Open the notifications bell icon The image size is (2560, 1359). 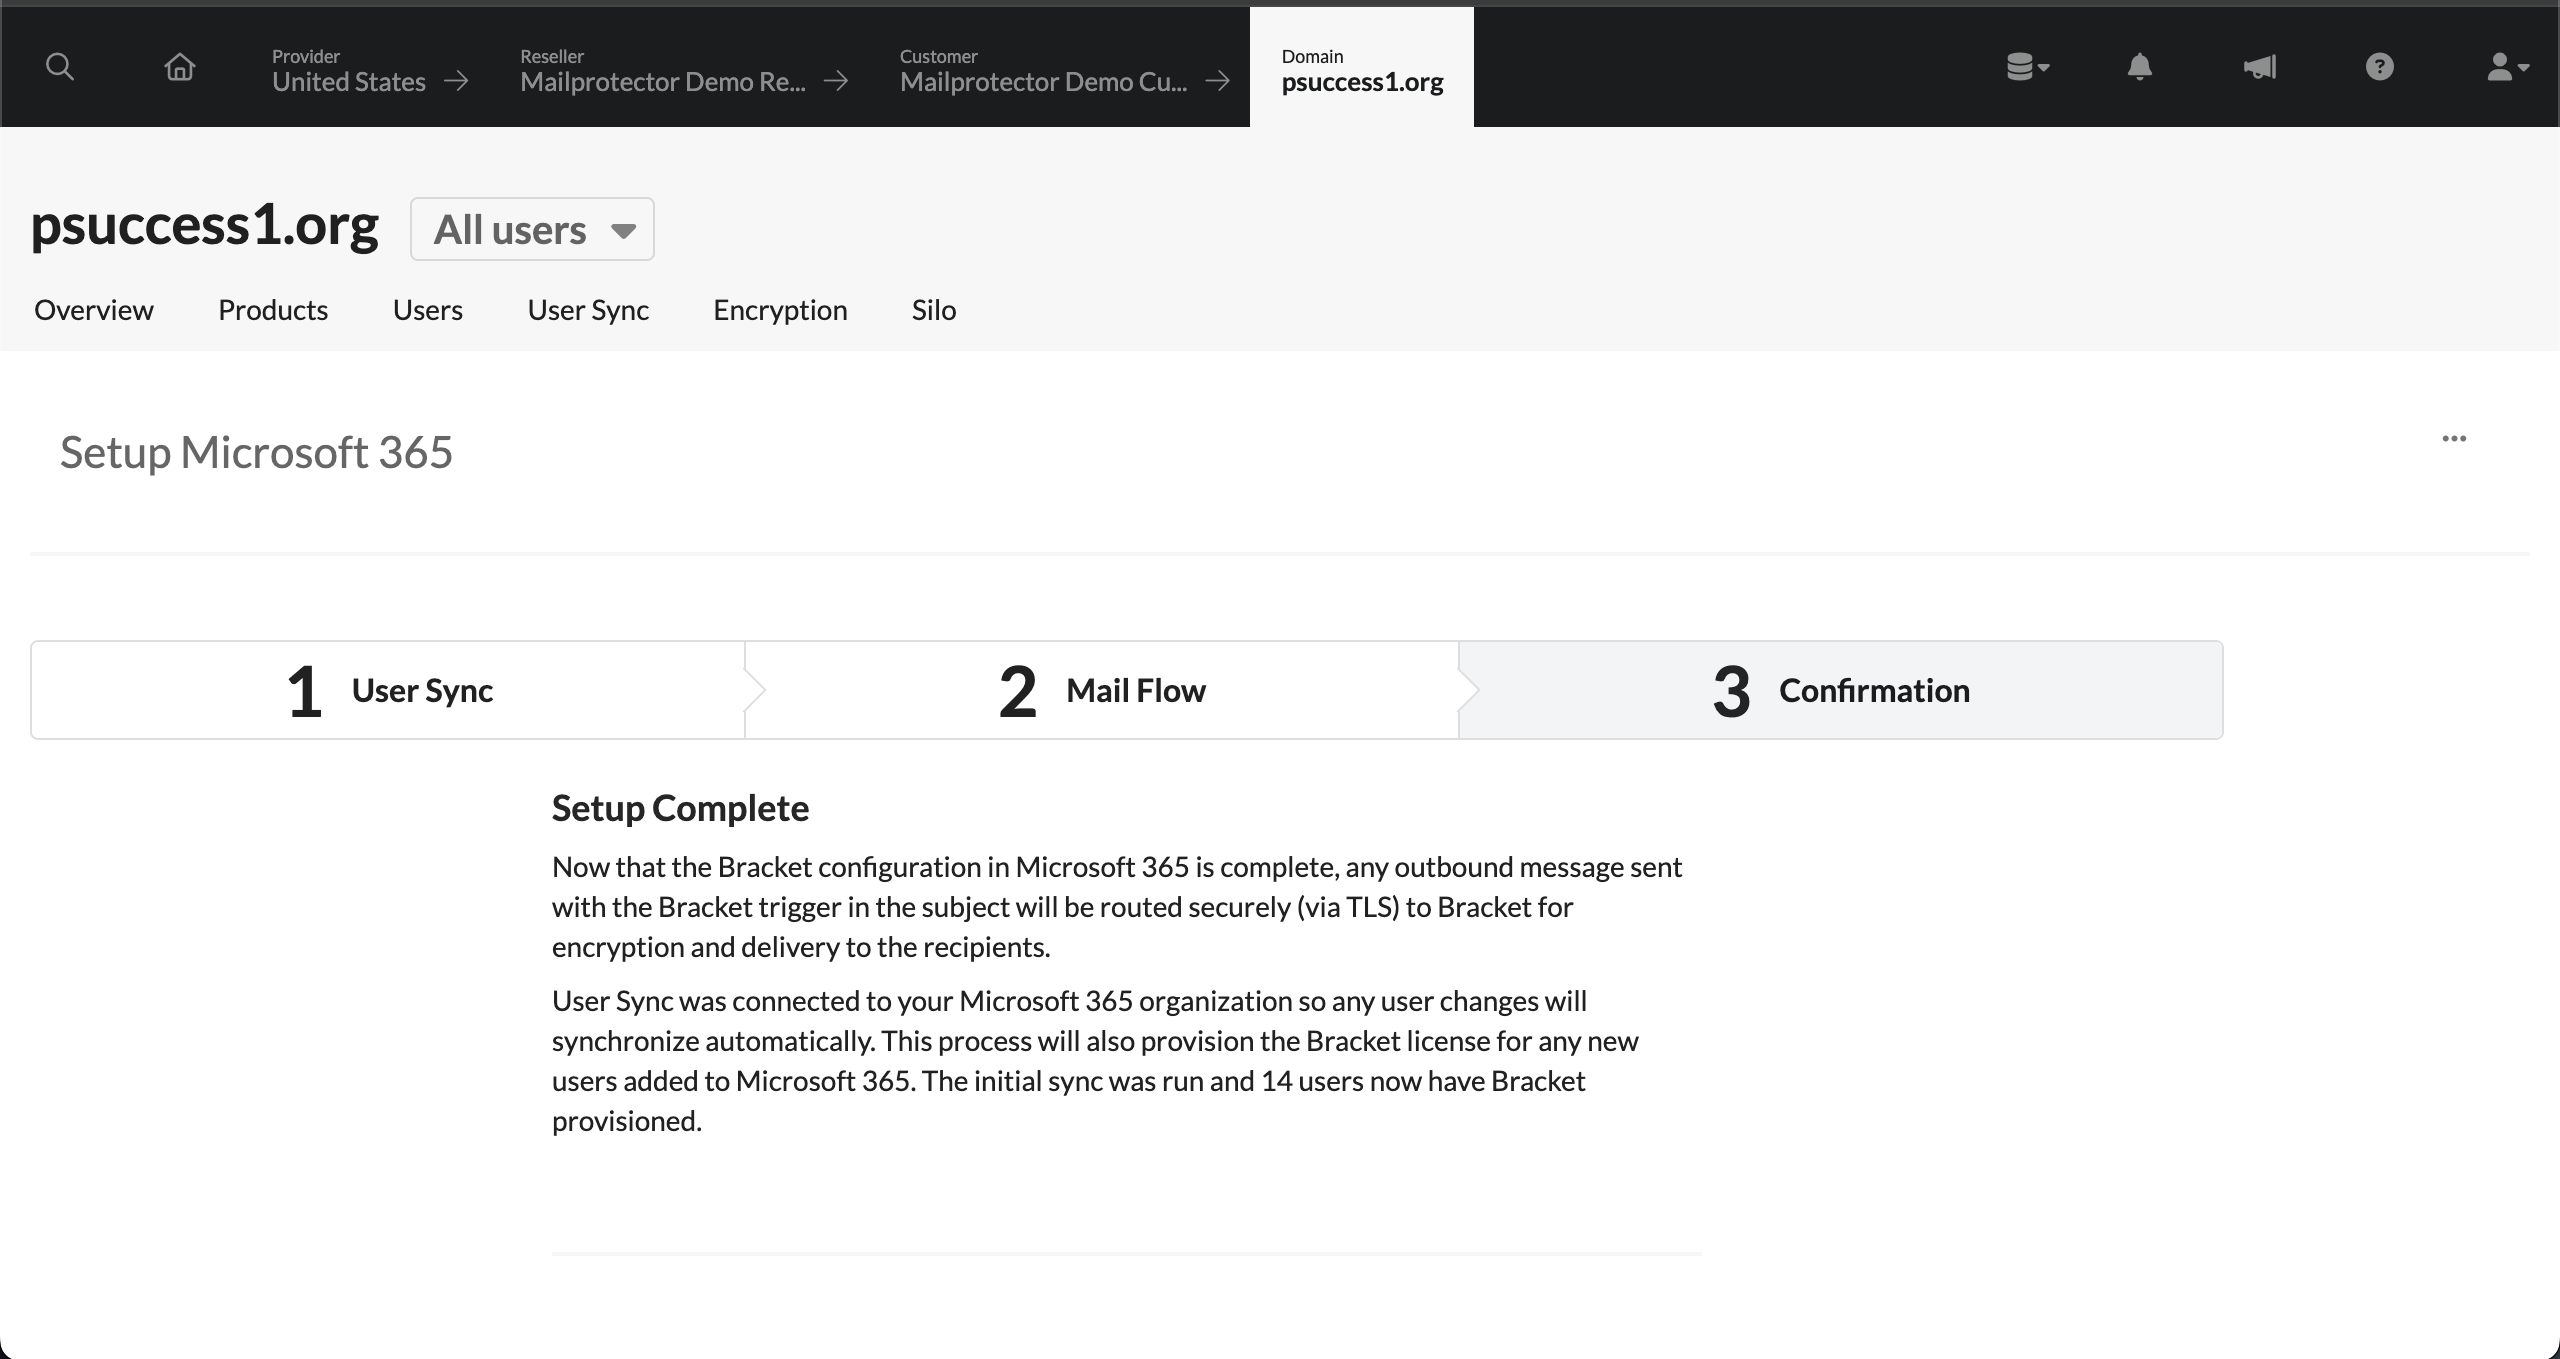[2139, 67]
